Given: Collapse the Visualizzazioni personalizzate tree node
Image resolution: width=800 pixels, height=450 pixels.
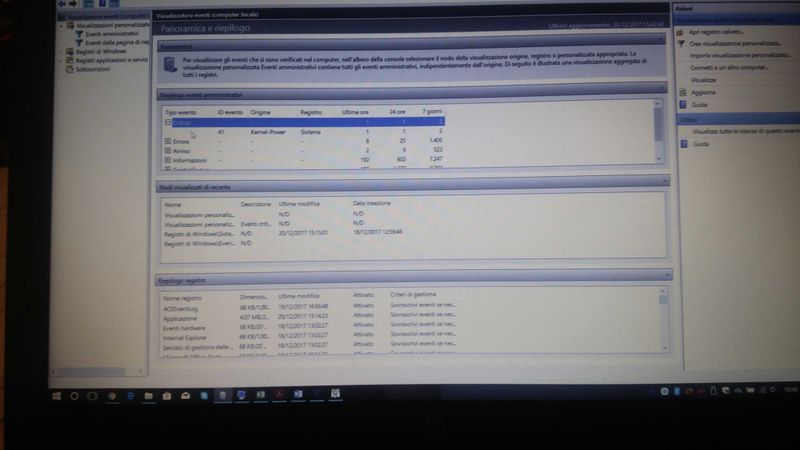Looking at the screenshot, I should [x=62, y=25].
